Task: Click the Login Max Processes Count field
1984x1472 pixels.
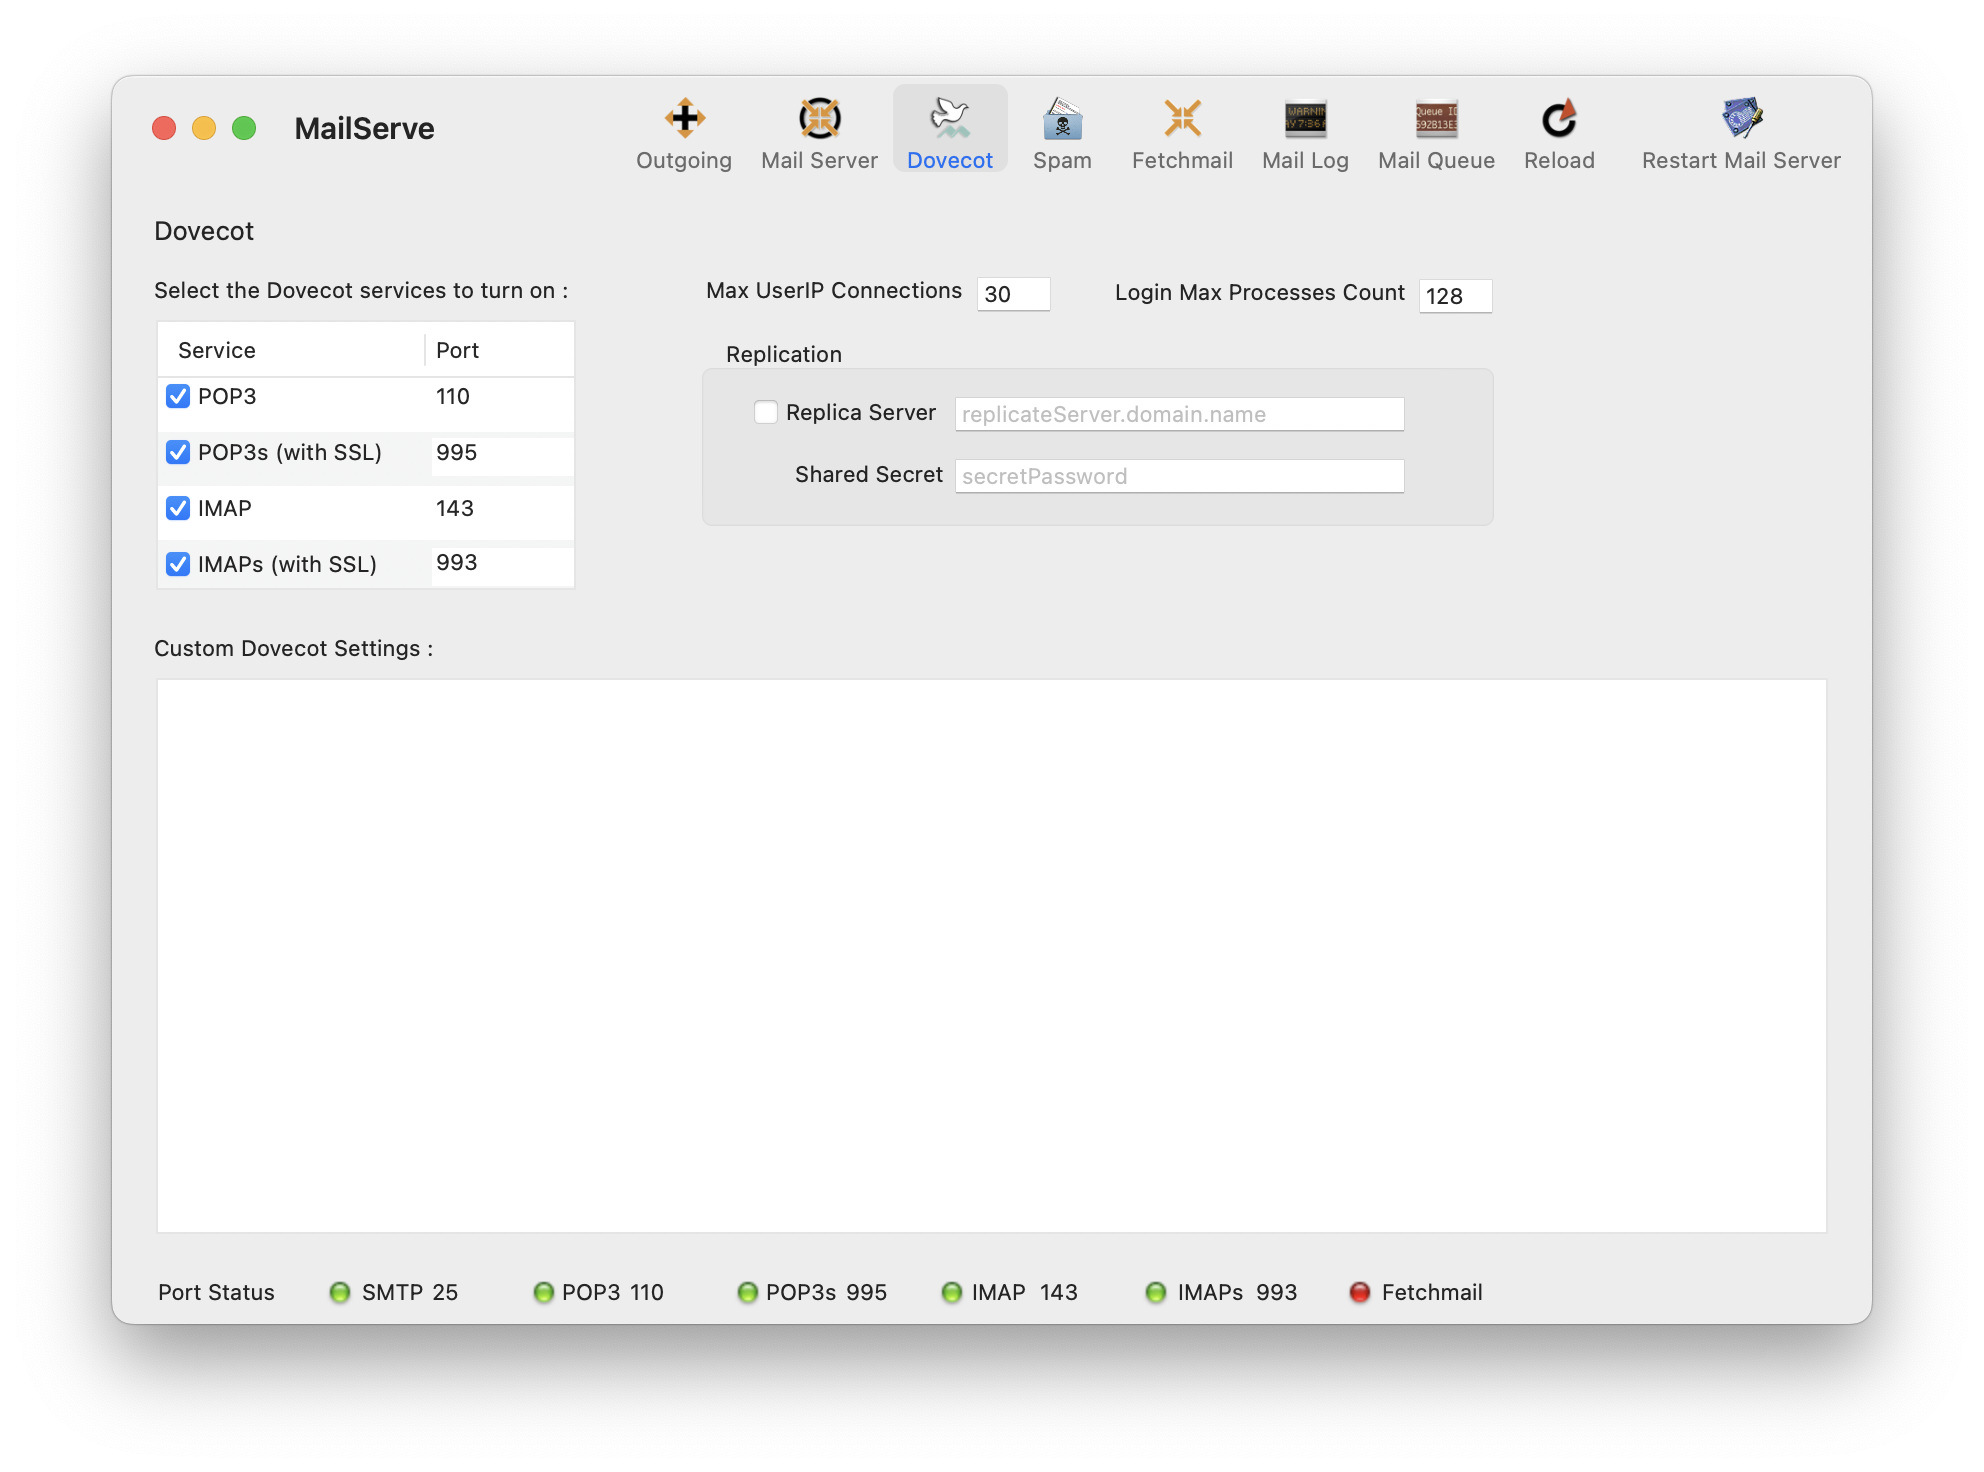Action: (1454, 297)
